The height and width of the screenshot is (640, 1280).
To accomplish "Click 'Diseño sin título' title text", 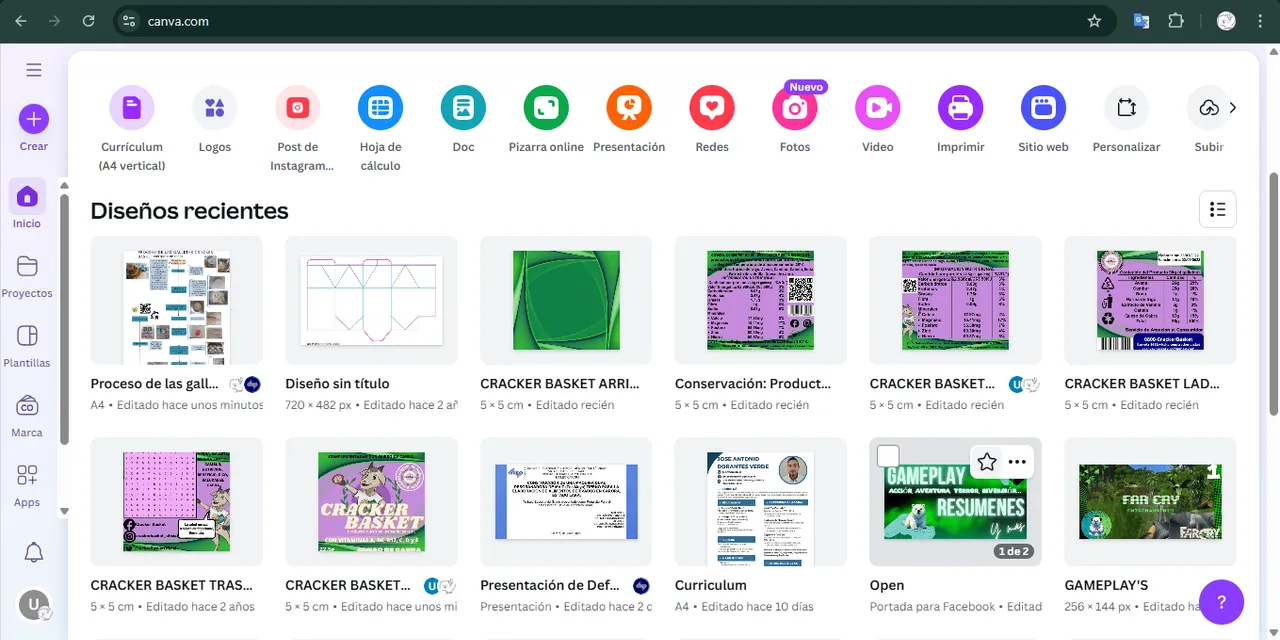I will (x=337, y=384).
